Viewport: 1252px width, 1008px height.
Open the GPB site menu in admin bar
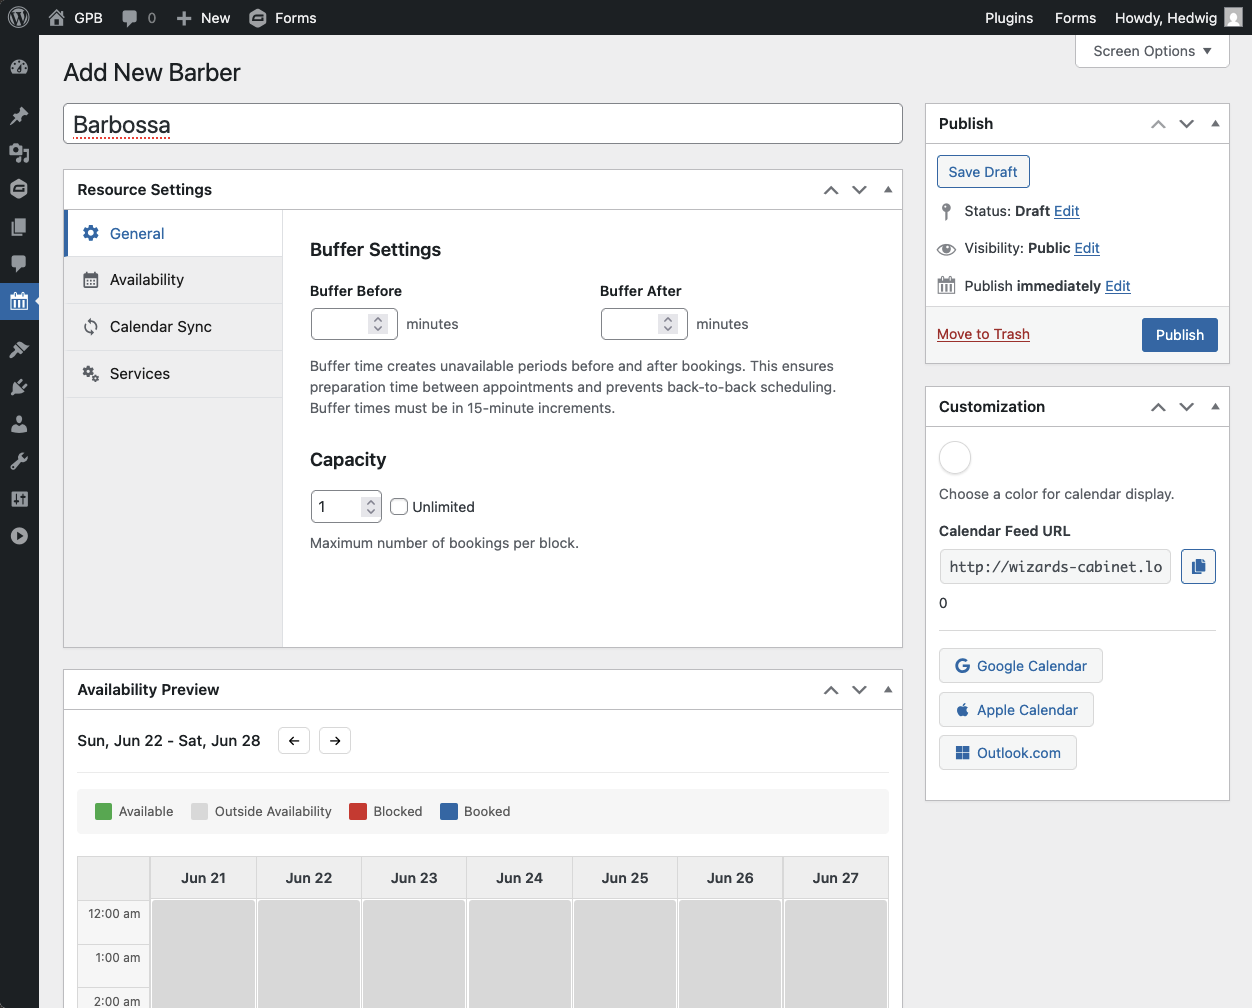tap(75, 18)
